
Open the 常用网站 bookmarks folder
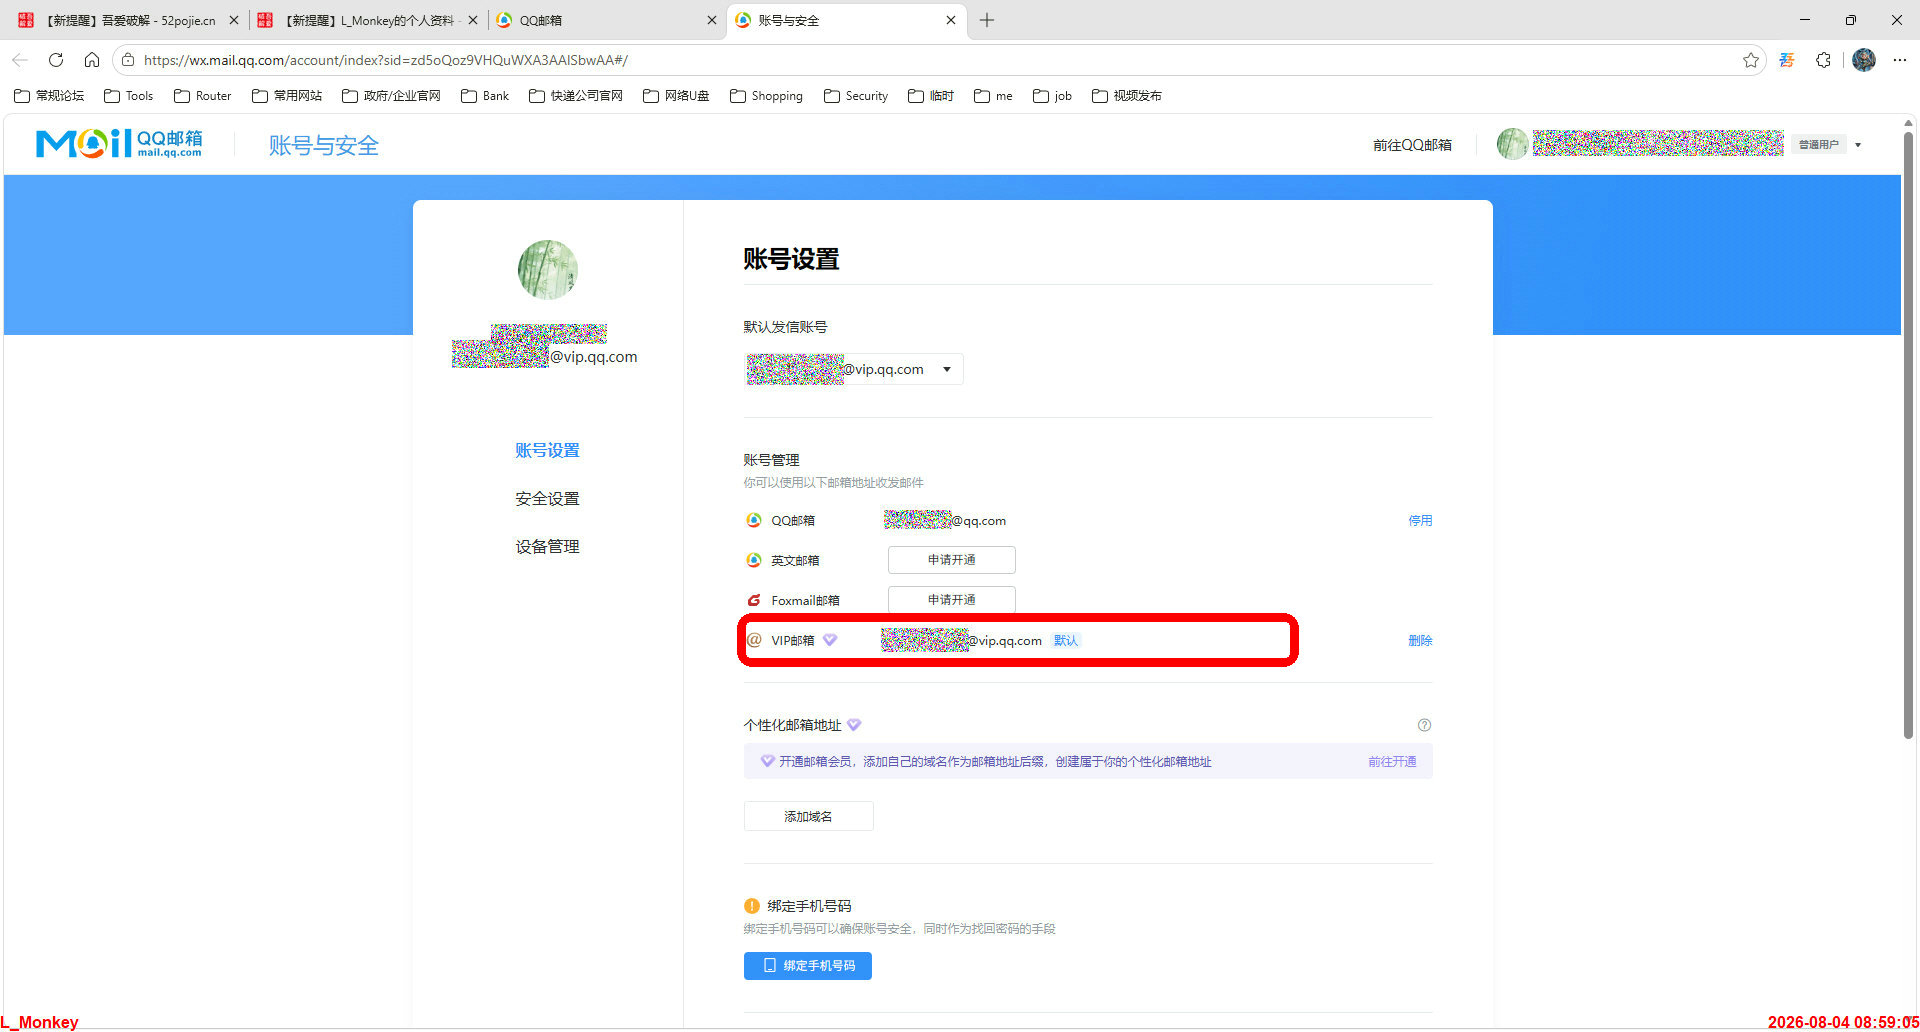[287, 96]
